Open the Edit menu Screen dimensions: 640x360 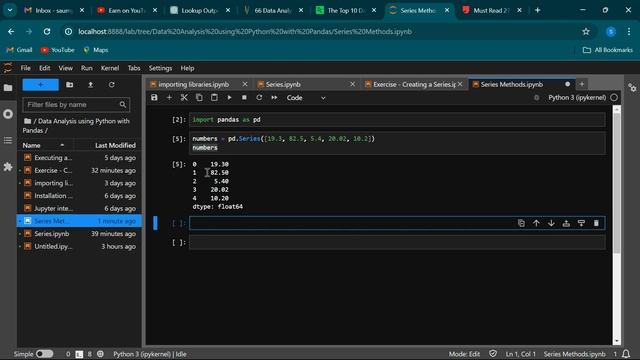[x=44, y=68]
